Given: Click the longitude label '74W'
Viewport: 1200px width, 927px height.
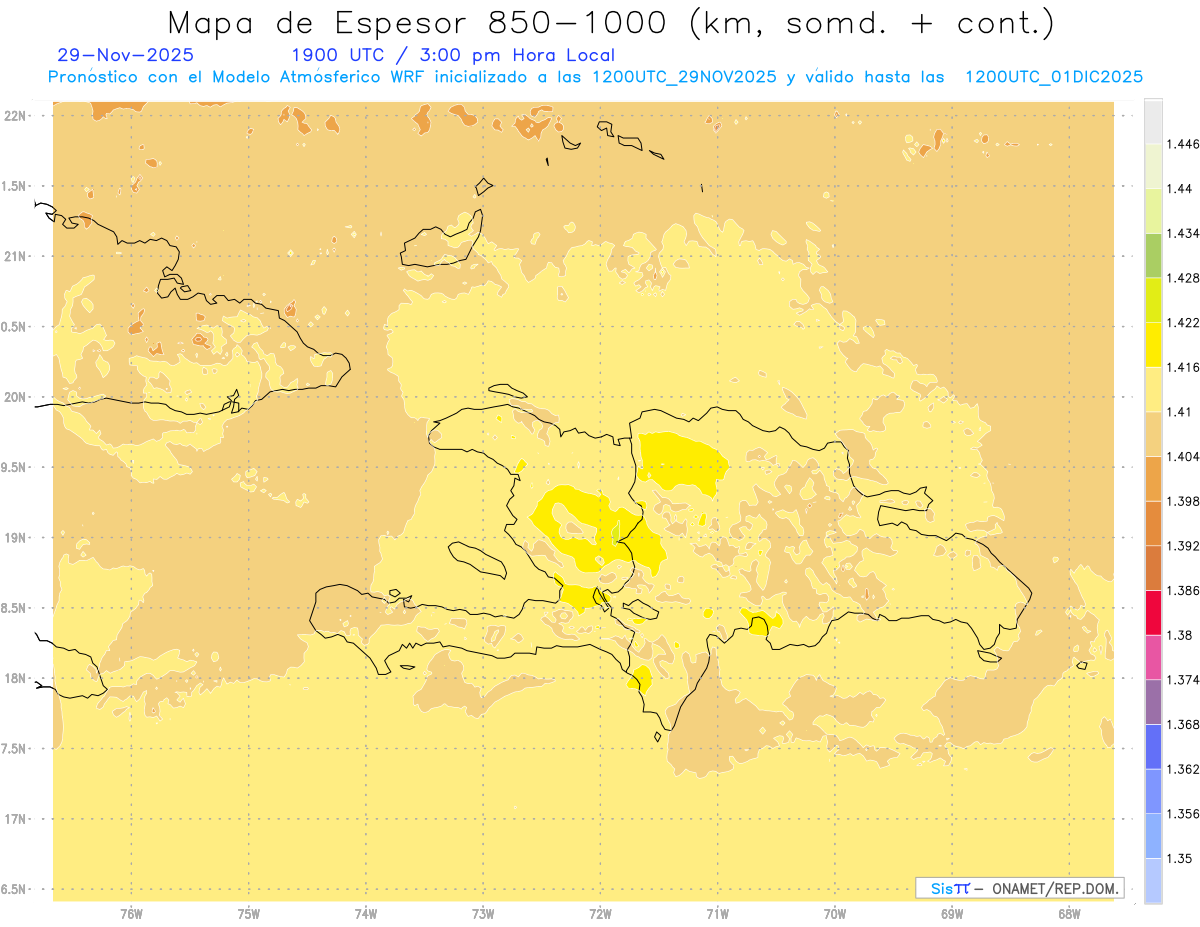Looking at the screenshot, I should pos(366,914).
